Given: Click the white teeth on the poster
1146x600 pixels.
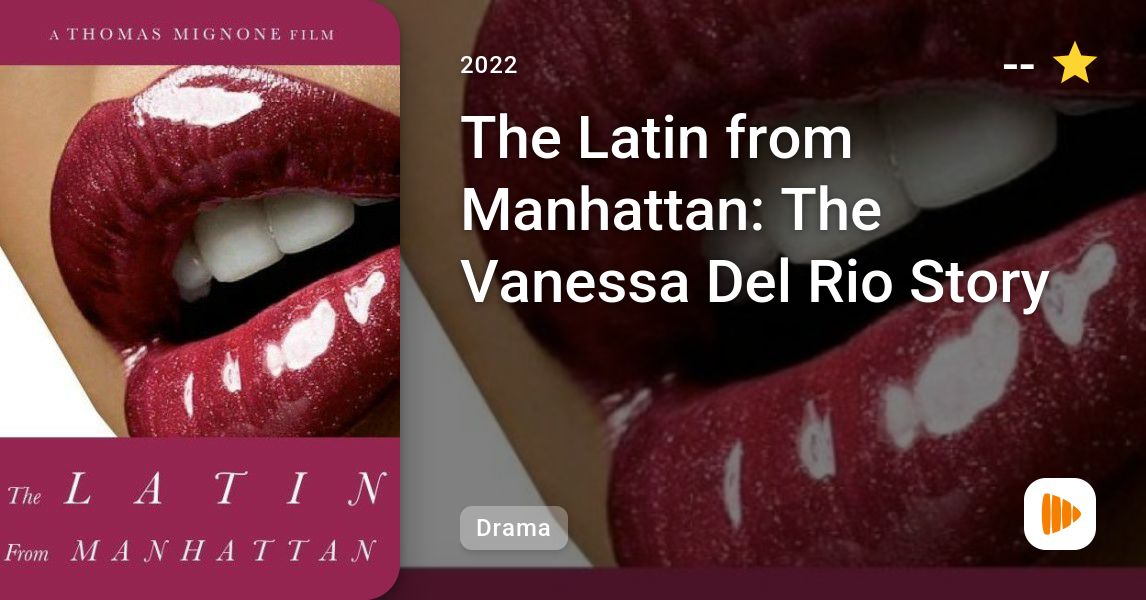Looking at the screenshot, I should click(x=263, y=238).
